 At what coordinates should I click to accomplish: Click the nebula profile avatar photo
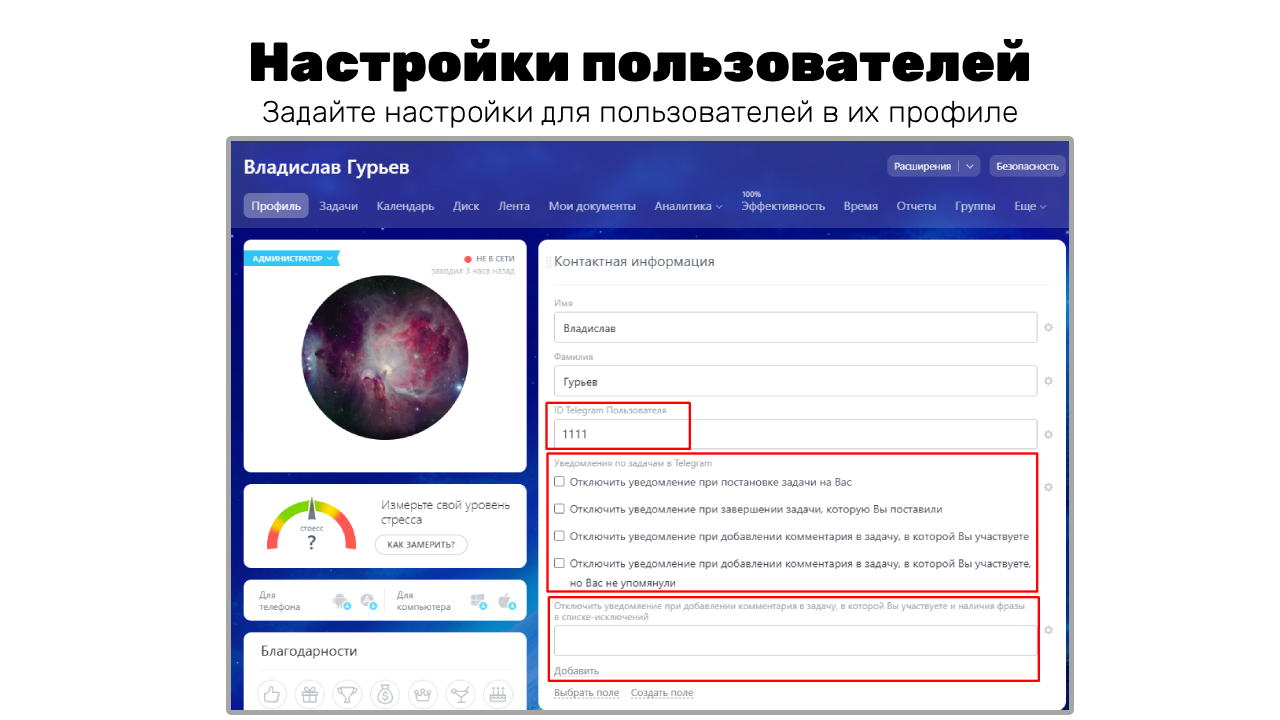(x=385, y=358)
